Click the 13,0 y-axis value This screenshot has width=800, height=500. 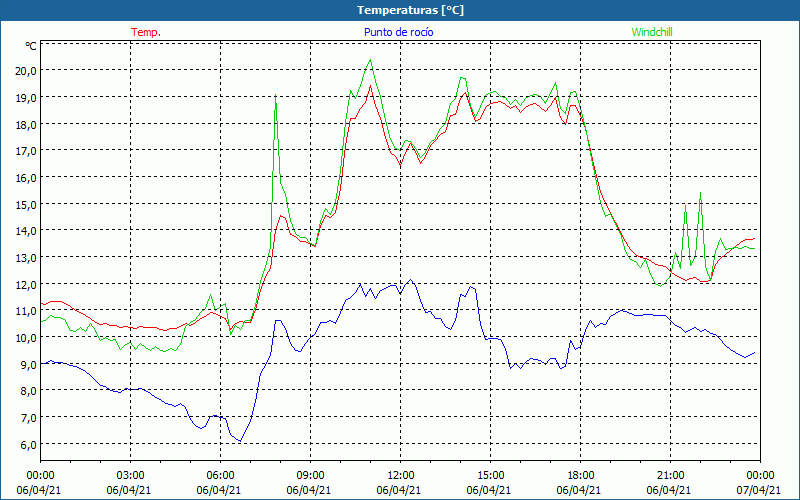click(x=26, y=257)
